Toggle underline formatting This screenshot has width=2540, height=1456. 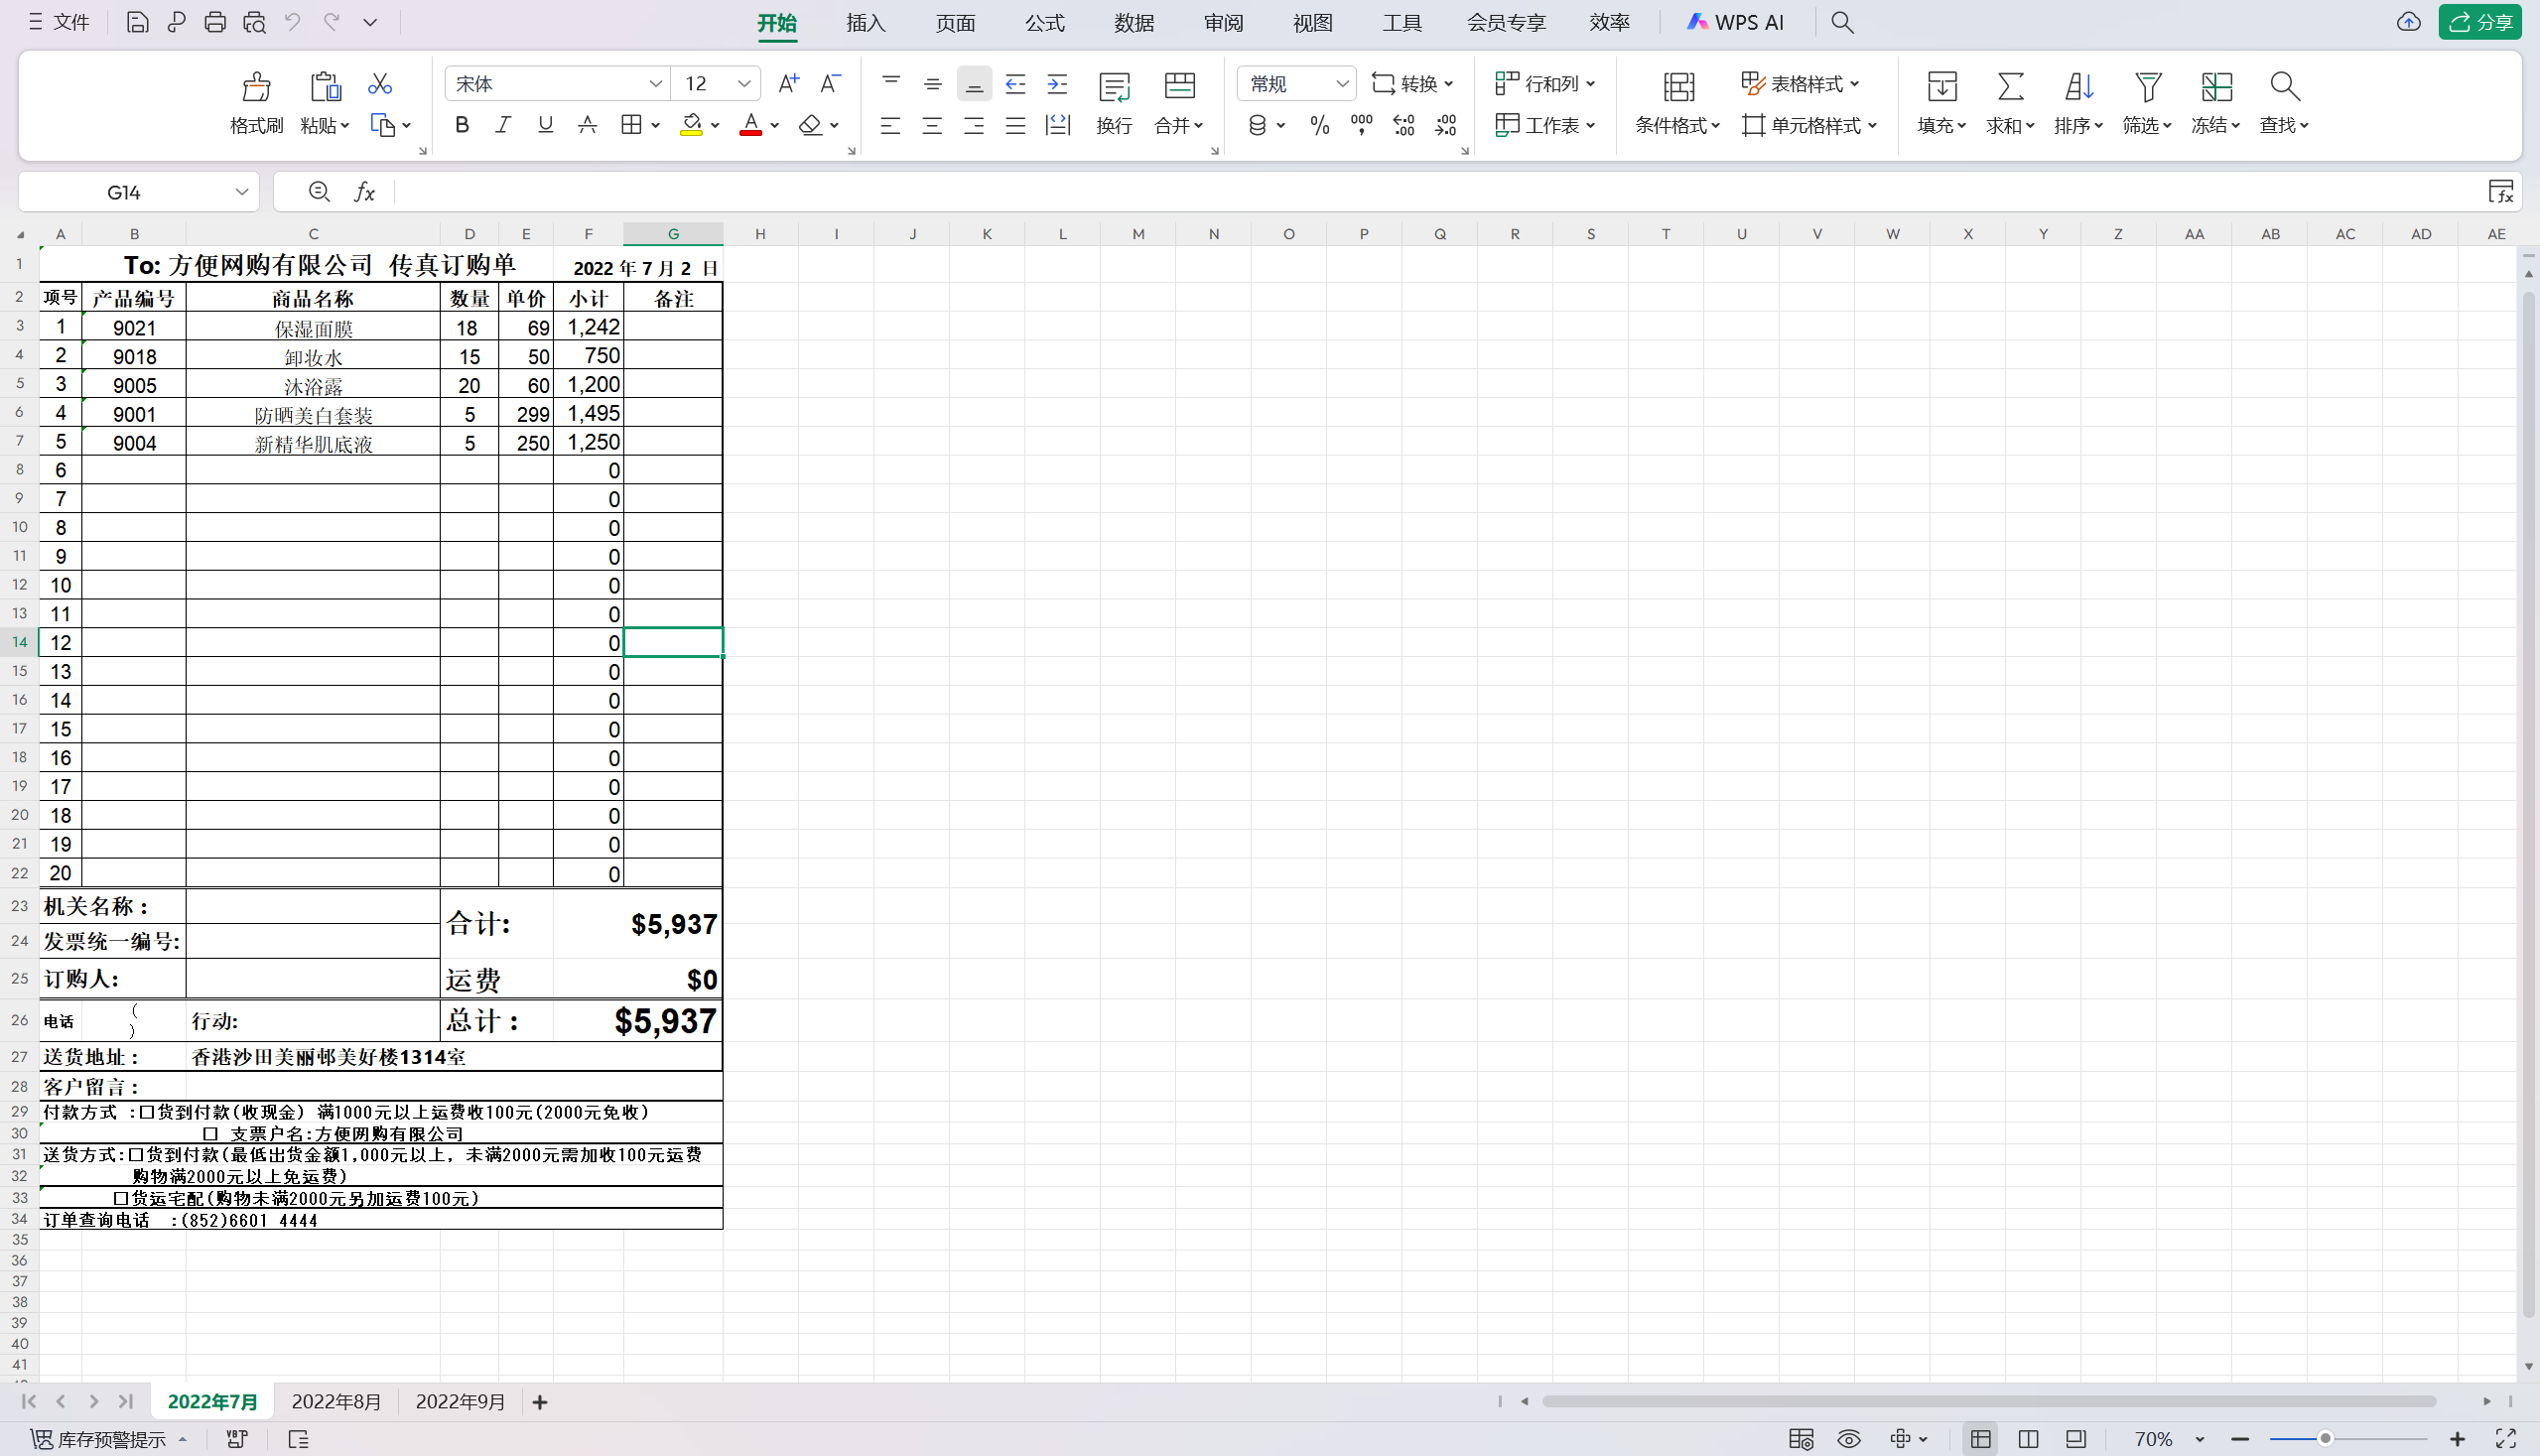tap(545, 125)
